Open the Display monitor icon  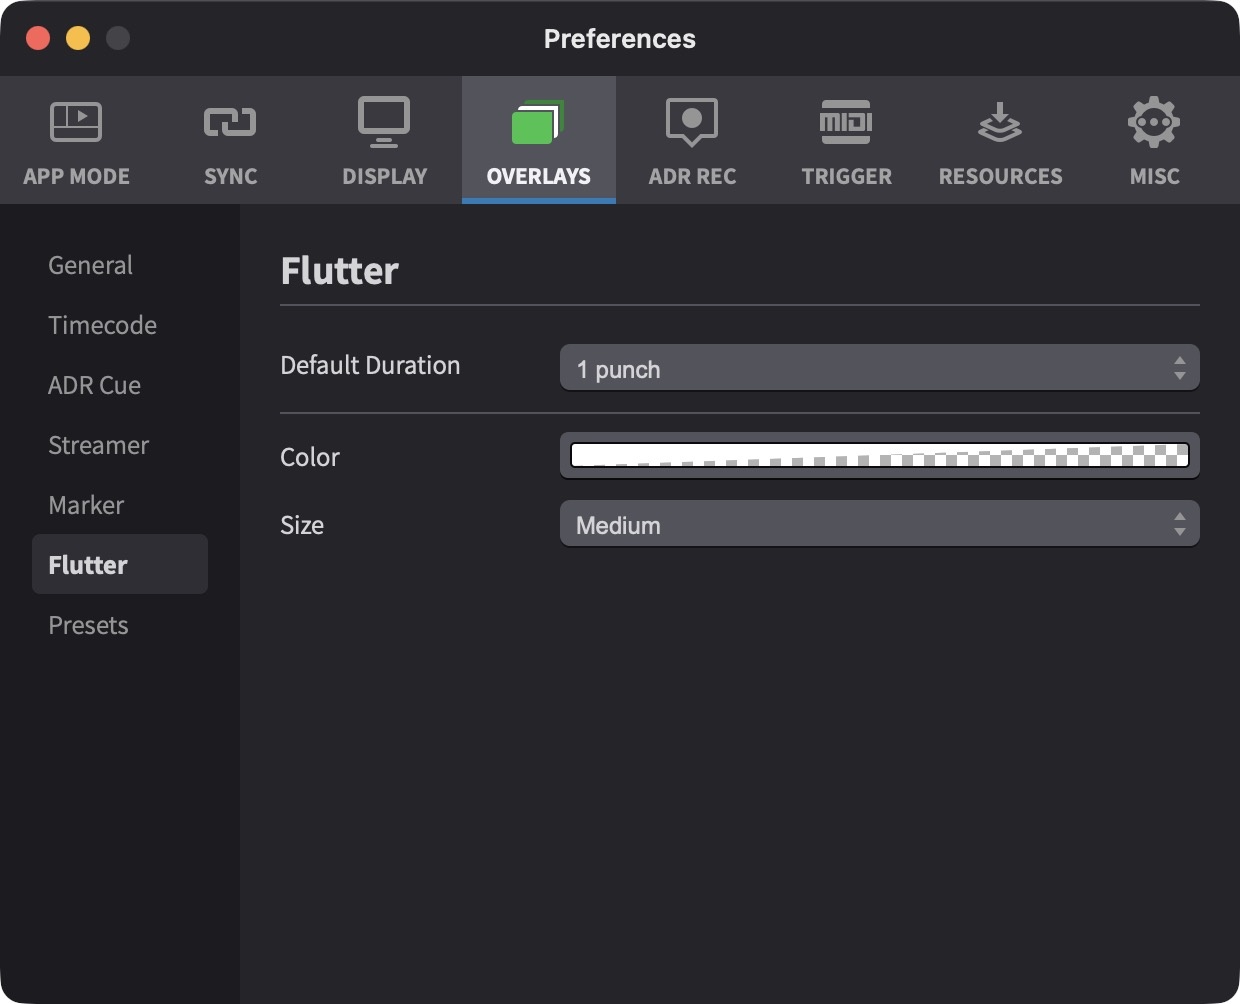coord(384,122)
